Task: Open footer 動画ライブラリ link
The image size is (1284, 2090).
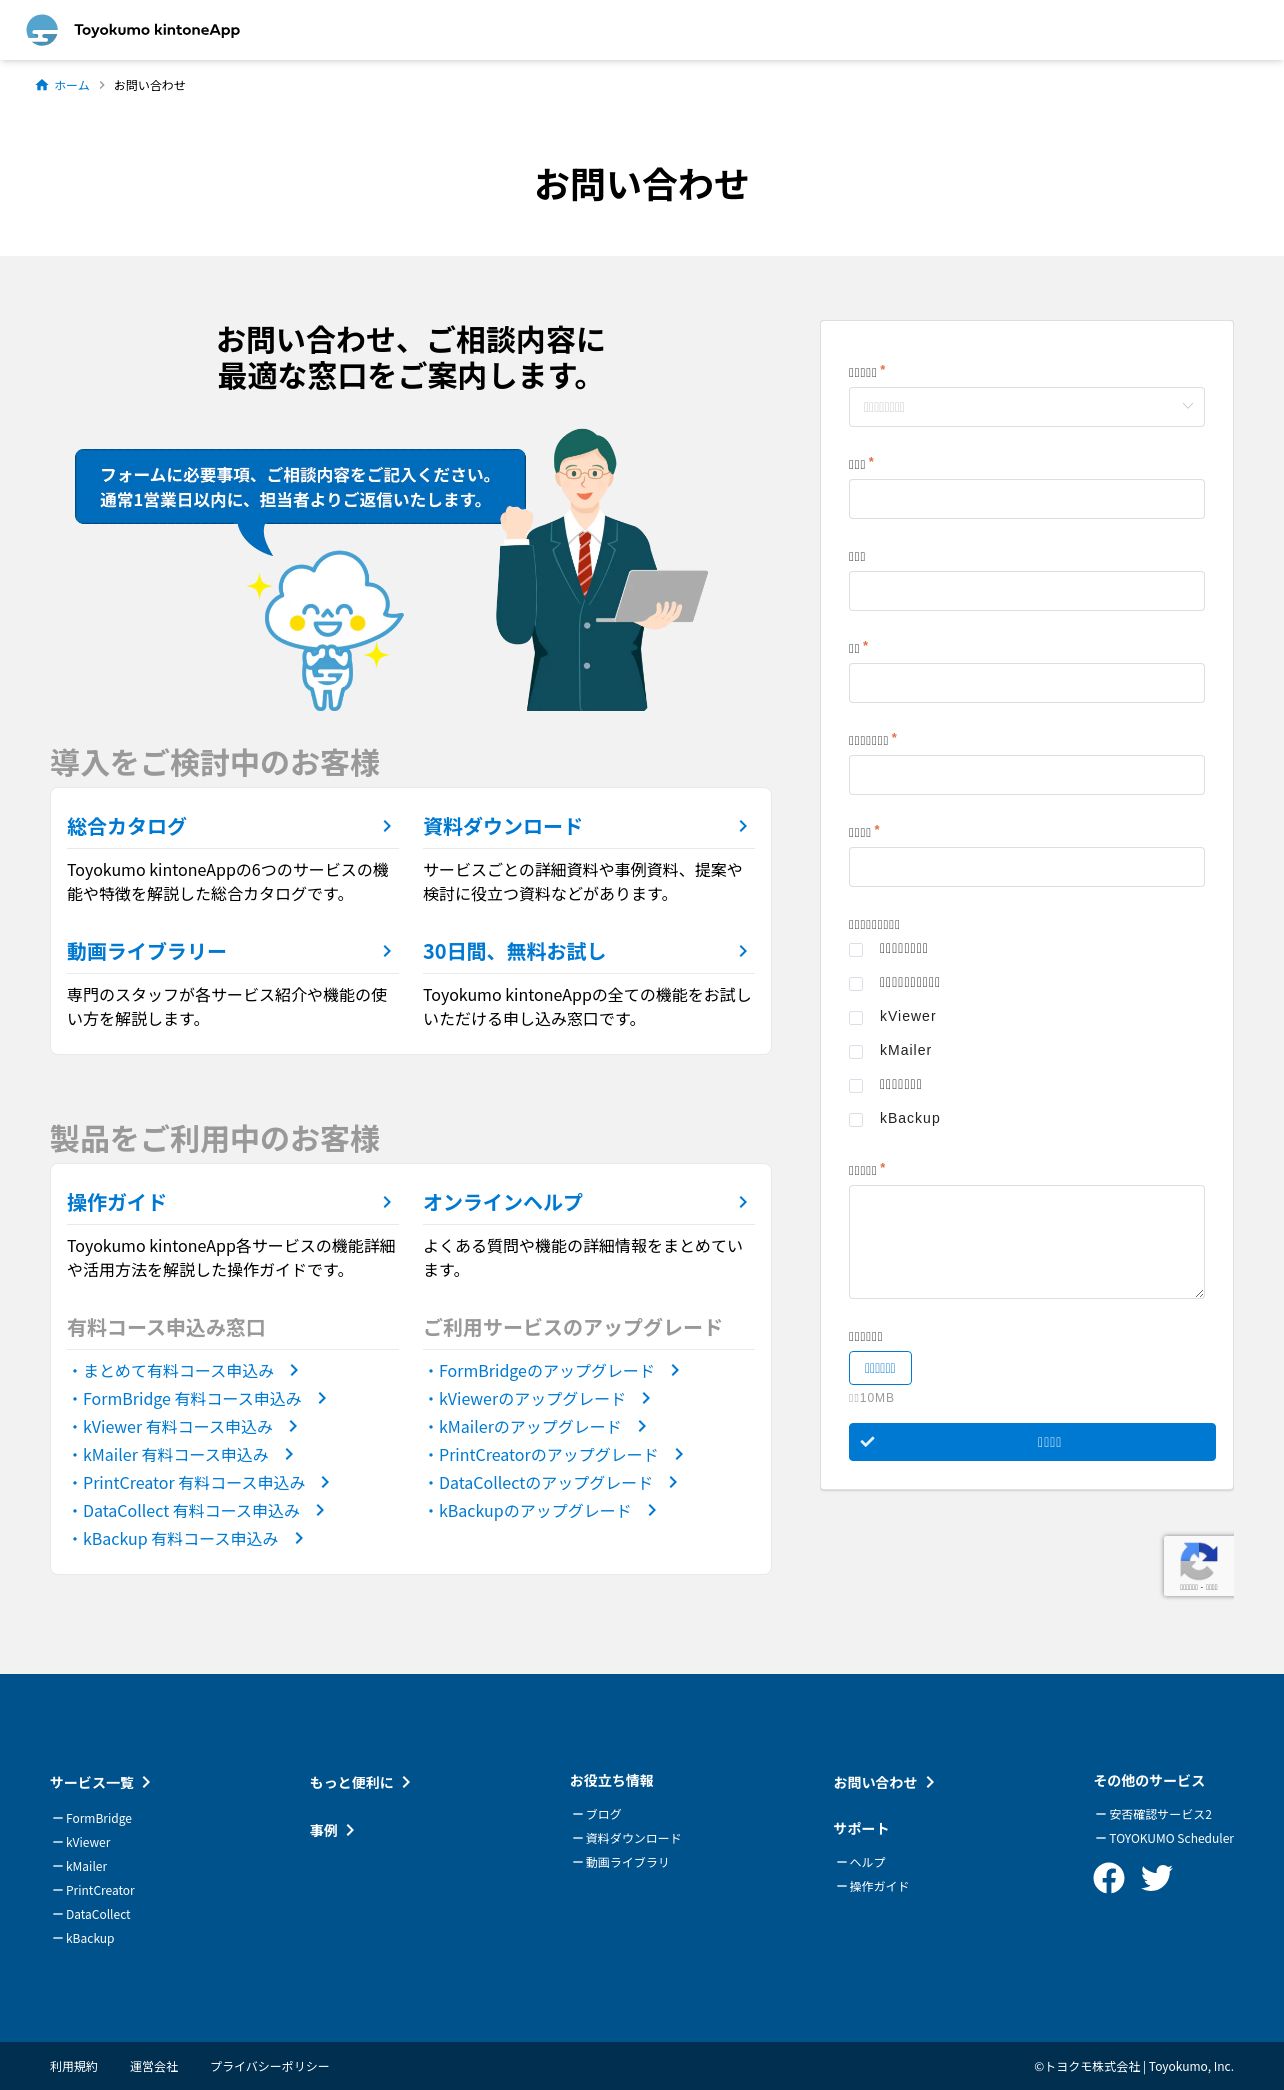Action: (628, 1862)
